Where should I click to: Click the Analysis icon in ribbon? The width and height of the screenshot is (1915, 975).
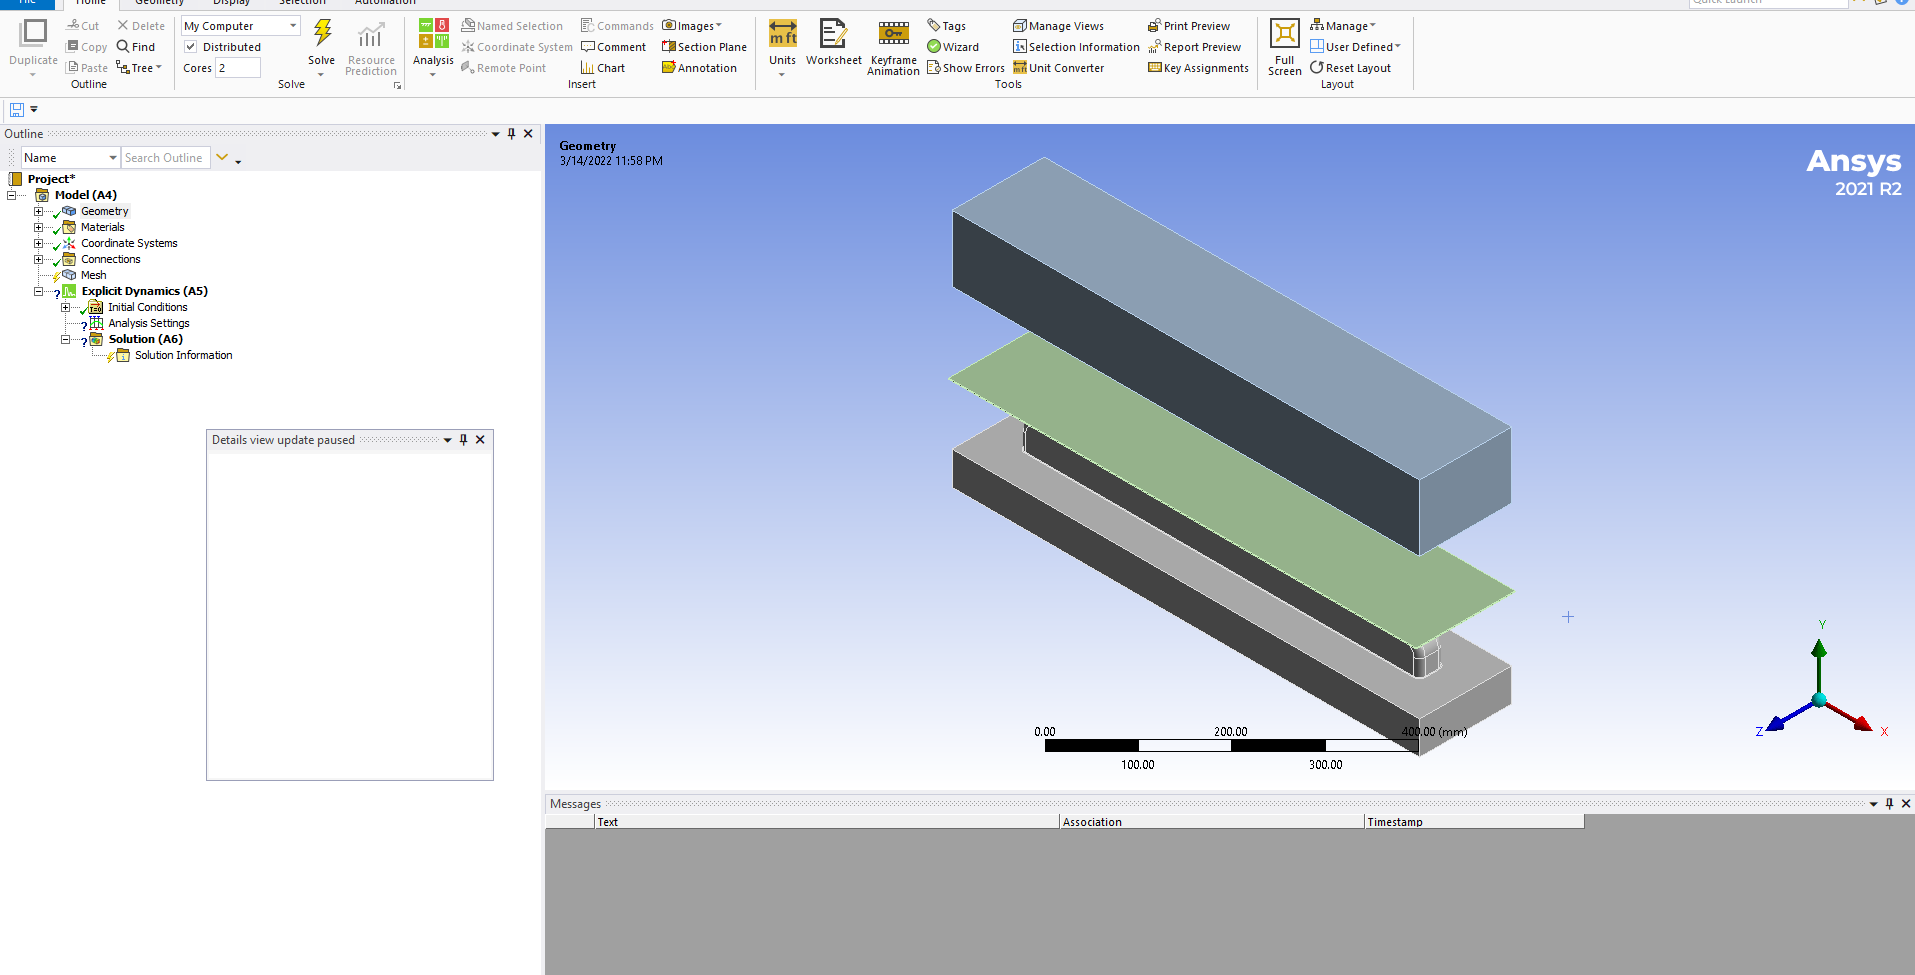433,33
